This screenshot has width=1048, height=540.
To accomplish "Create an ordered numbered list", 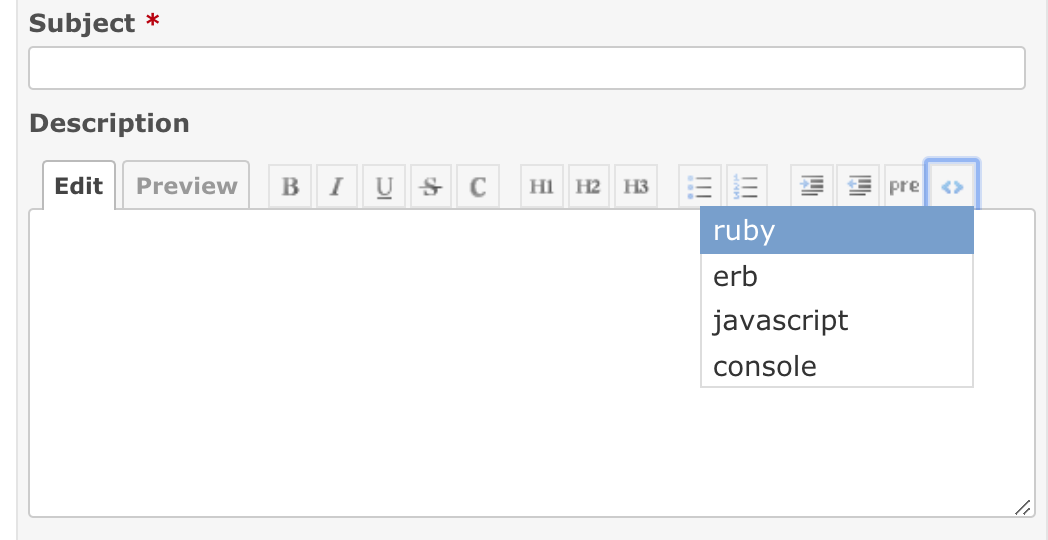I will click(x=747, y=186).
